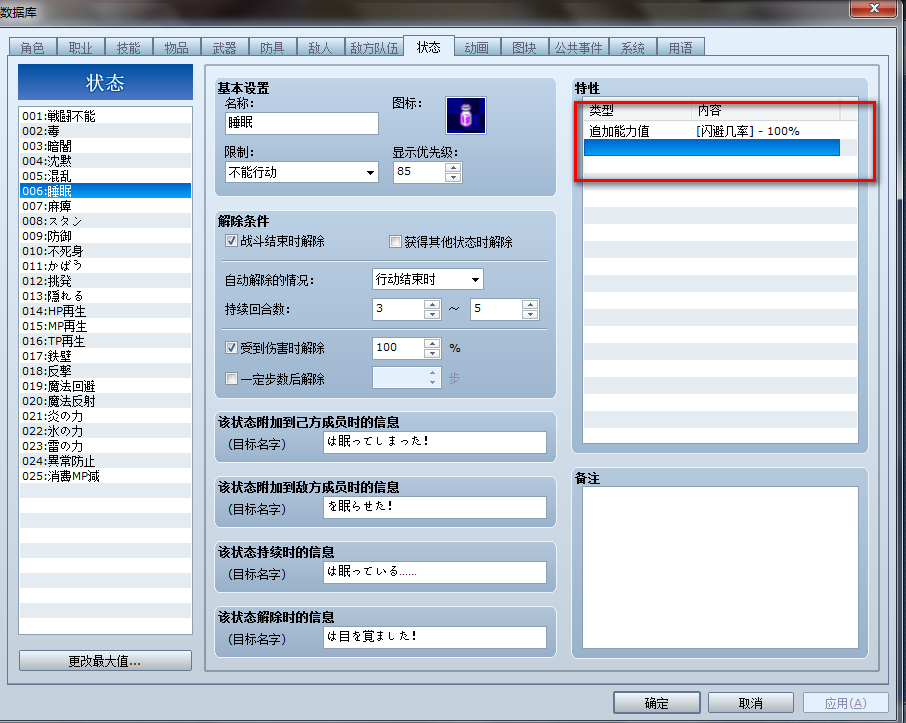Screen dimensions: 906x723
Task: Select state 003:暗闇
Action: pos(105,146)
